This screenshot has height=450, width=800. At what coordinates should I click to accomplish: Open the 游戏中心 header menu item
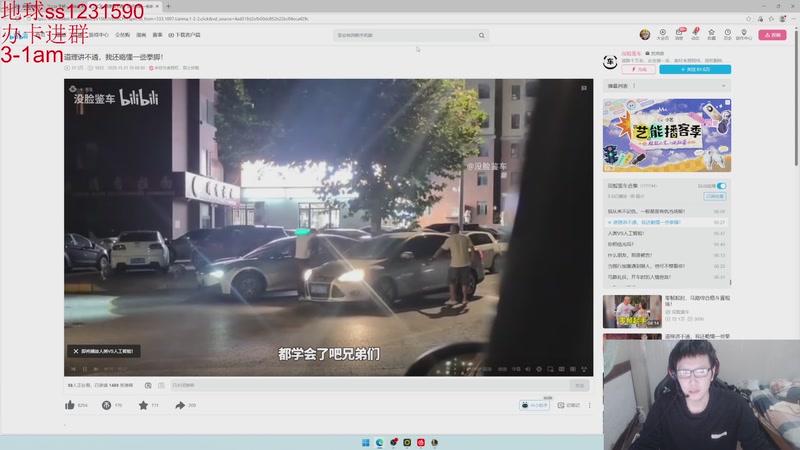click(x=99, y=35)
